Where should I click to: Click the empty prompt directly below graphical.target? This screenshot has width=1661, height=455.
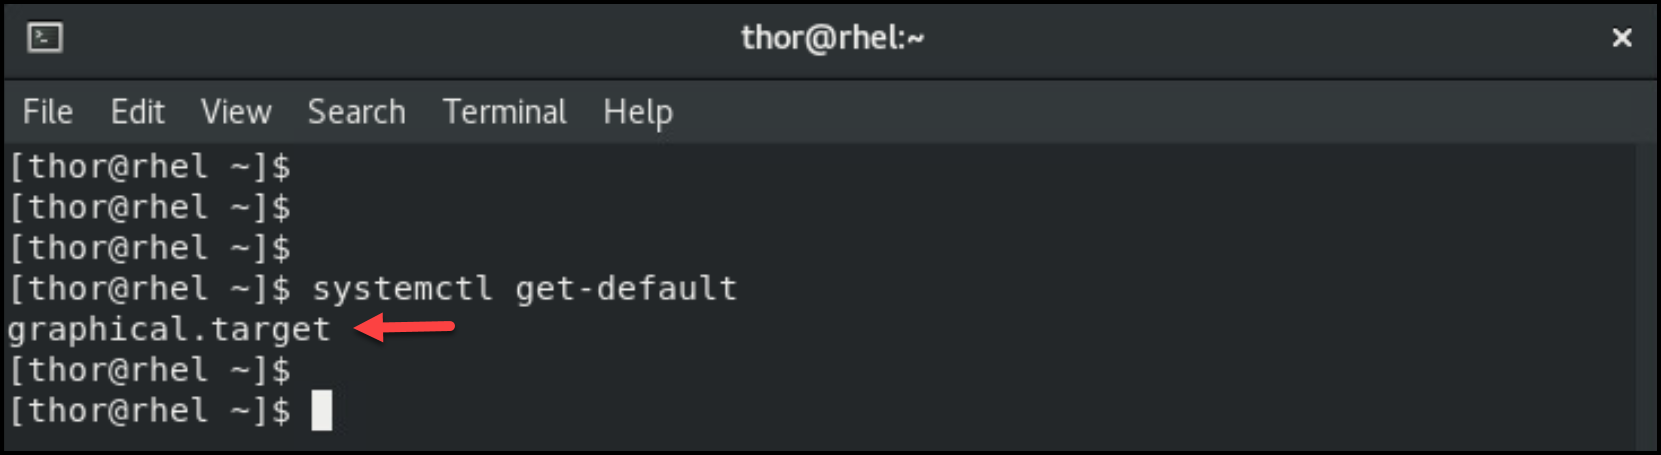150,370
